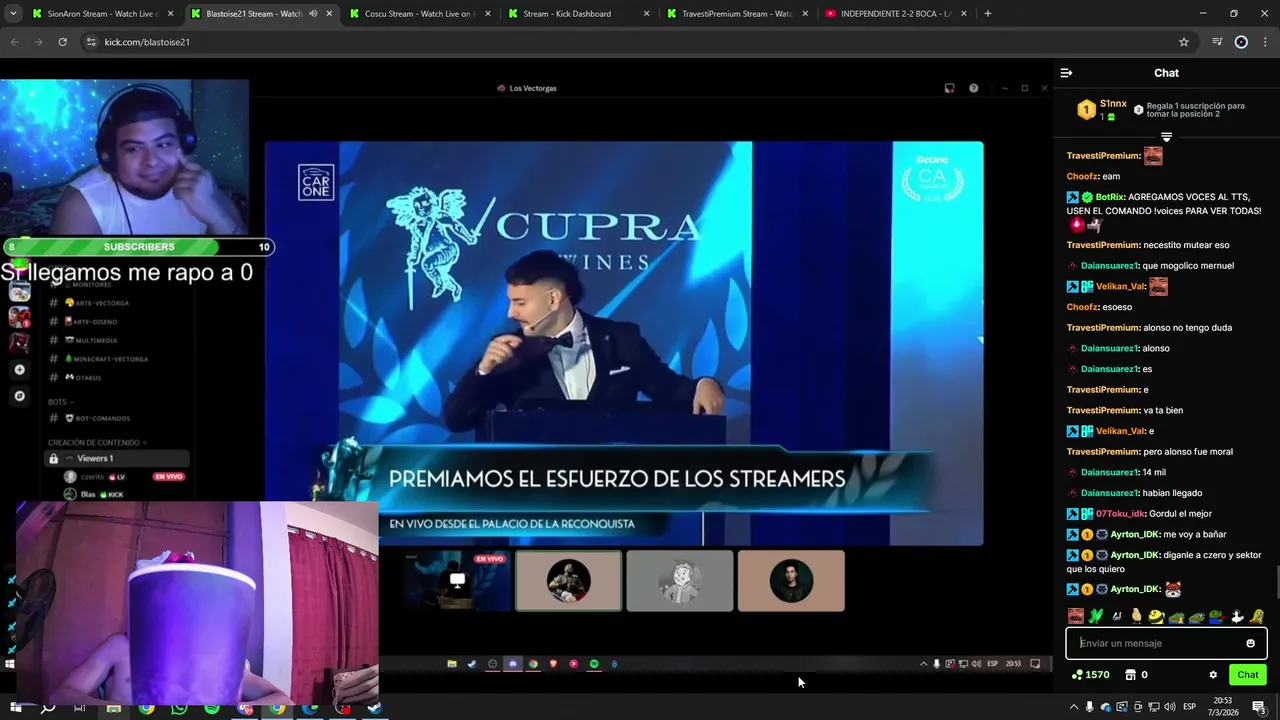
Task: Open Windows Start menu
Action: coord(15,708)
